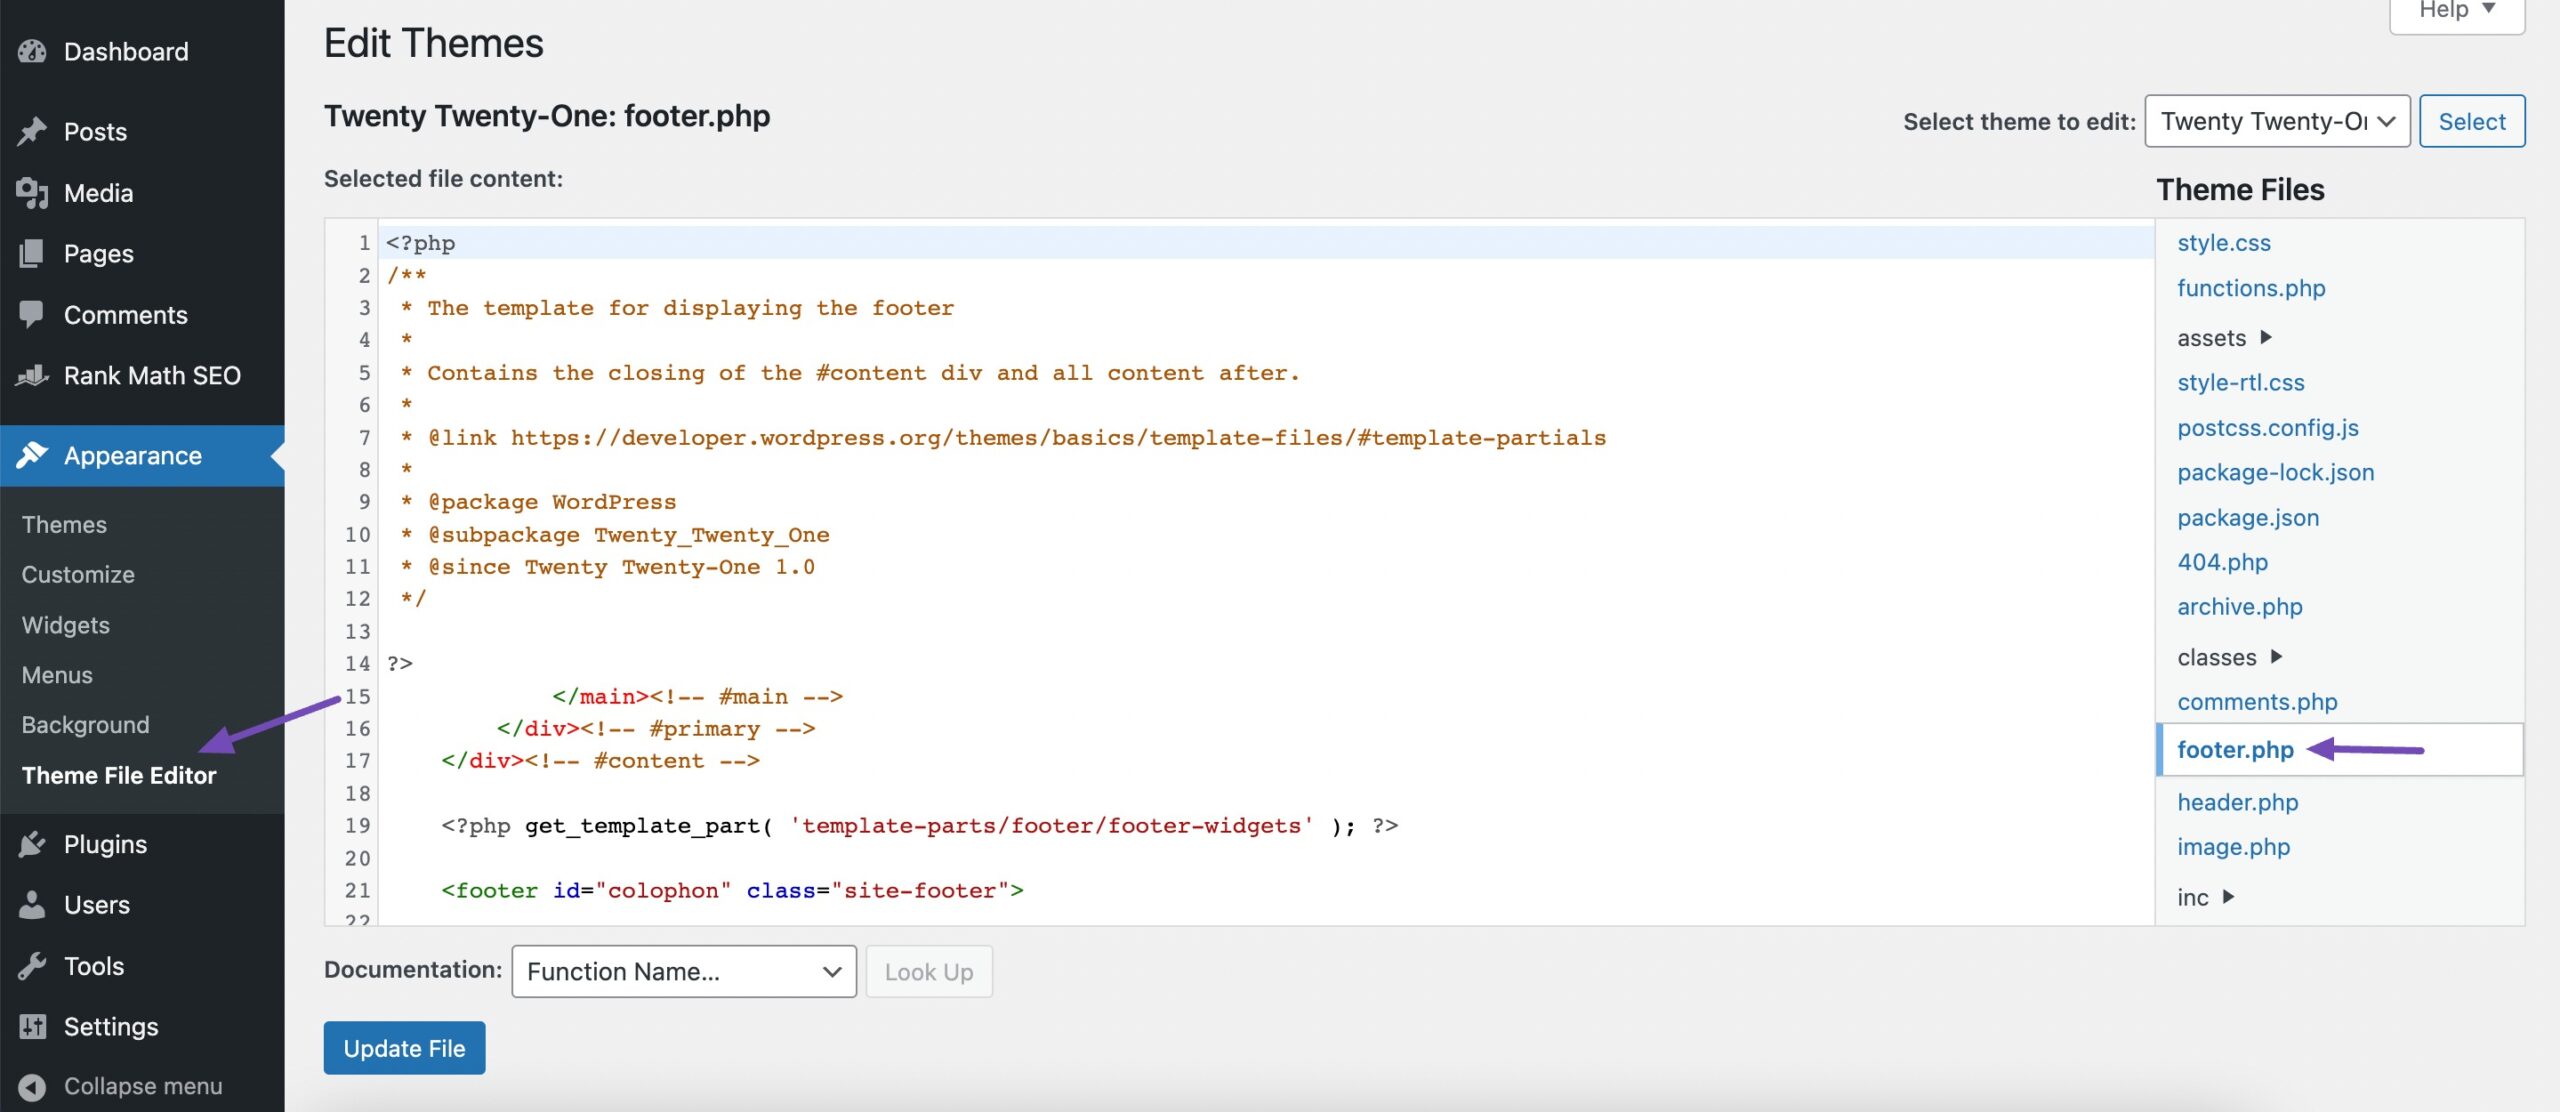
Task: Click the Posts pushpin icon
Action: click(x=33, y=131)
